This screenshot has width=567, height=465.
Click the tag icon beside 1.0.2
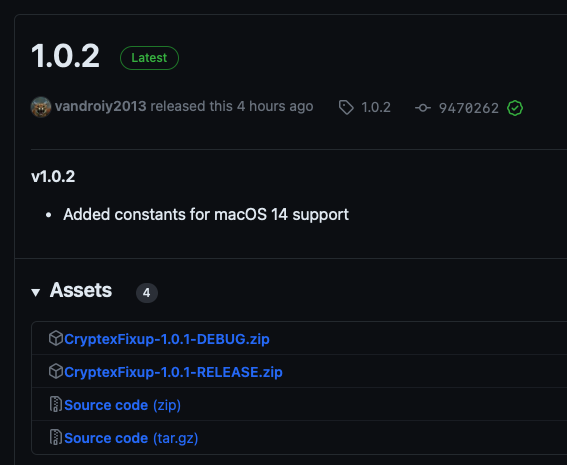pos(346,107)
